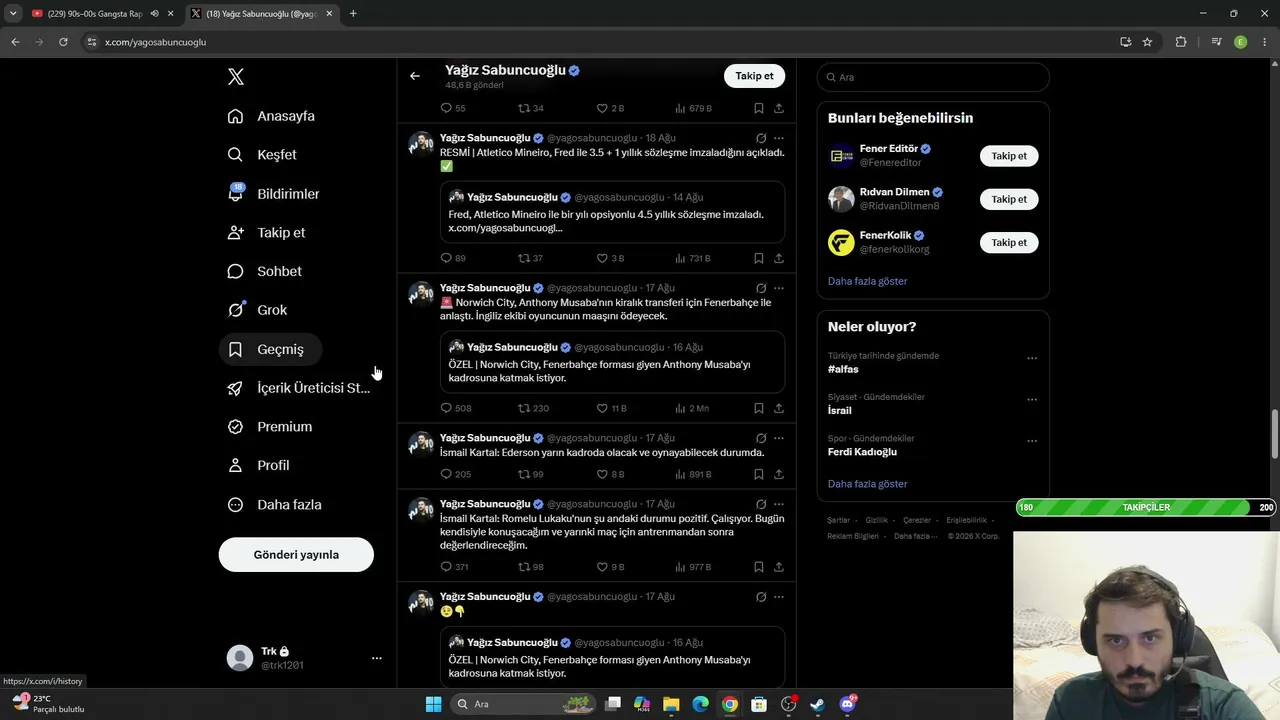This screenshot has height=720, width=1280.
Task: Bookmark the Norwich City Musaba tweet
Action: pos(758,408)
